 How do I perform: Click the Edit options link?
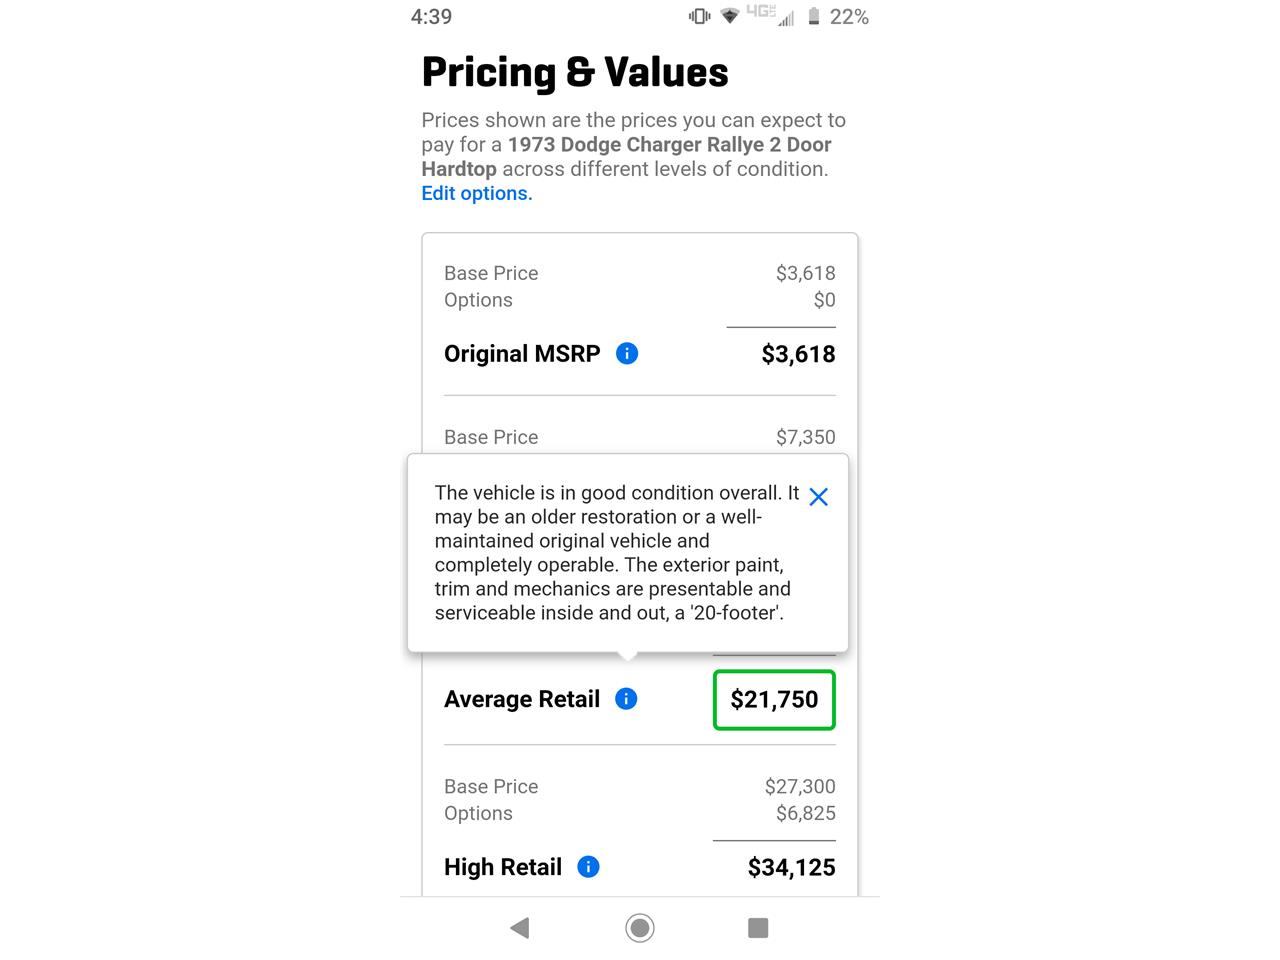(x=477, y=193)
